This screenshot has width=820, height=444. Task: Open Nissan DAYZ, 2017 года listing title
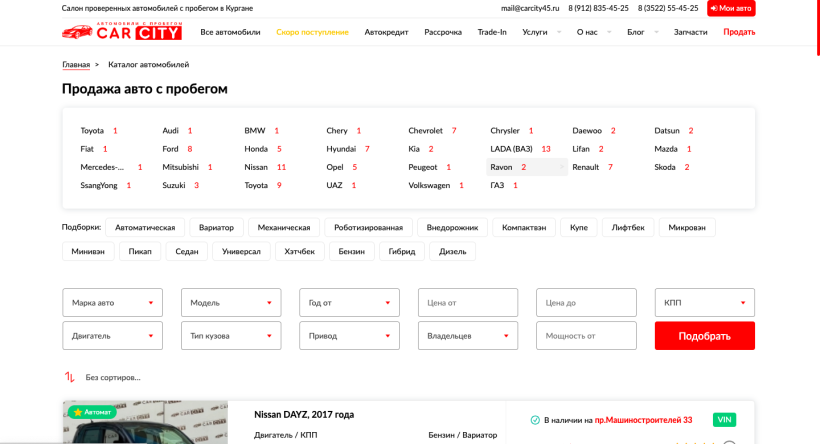tap(304, 414)
